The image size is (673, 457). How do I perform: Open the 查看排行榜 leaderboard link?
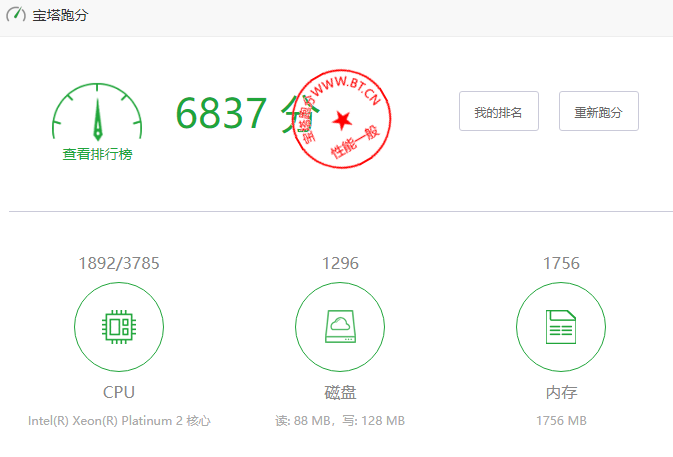[x=97, y=154]
